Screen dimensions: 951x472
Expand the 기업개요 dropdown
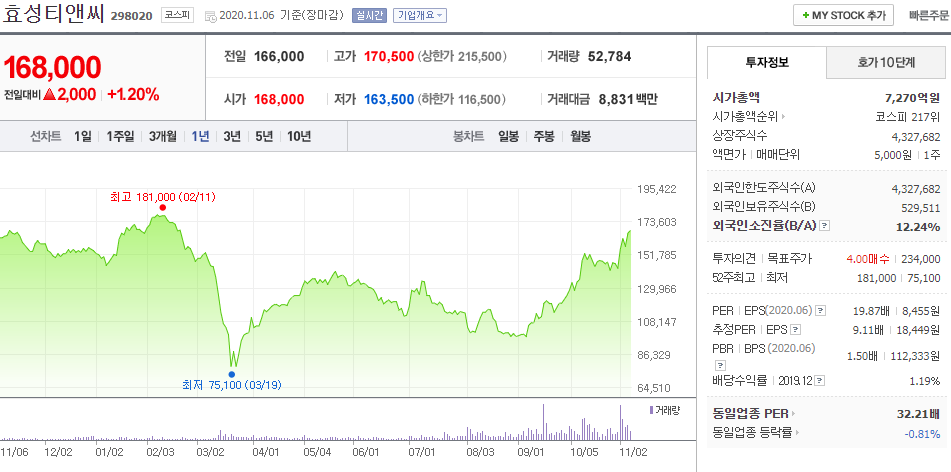coord(420,16)
